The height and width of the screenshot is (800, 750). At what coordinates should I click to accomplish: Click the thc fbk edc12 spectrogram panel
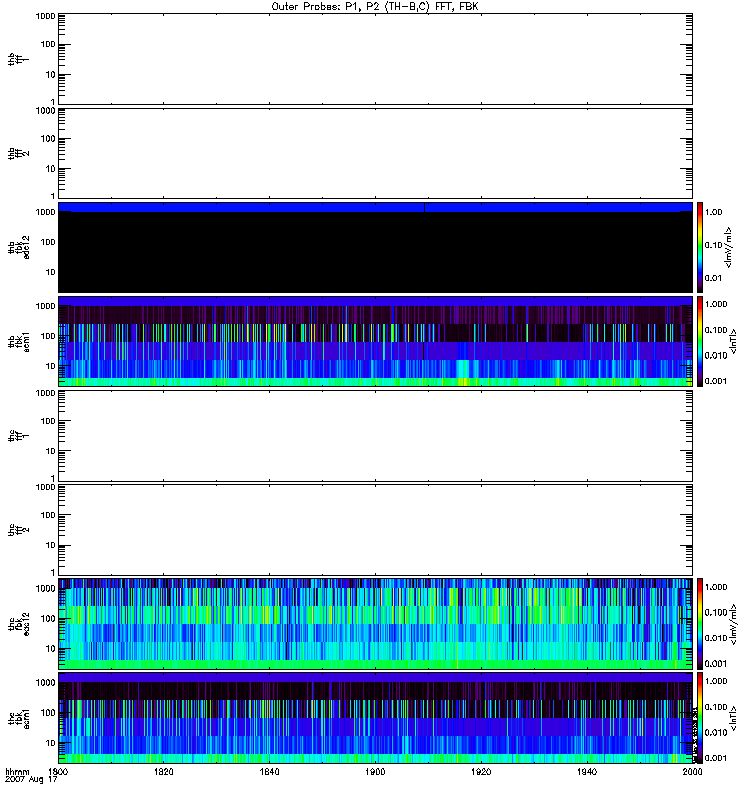tap(375, 623)
